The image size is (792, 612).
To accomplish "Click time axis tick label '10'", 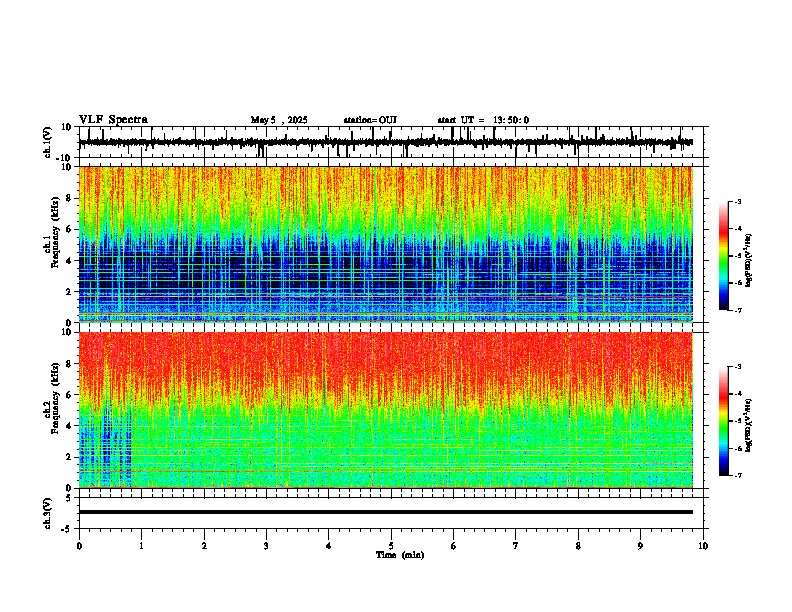I will pyautogui.click(x=703, y=546).
